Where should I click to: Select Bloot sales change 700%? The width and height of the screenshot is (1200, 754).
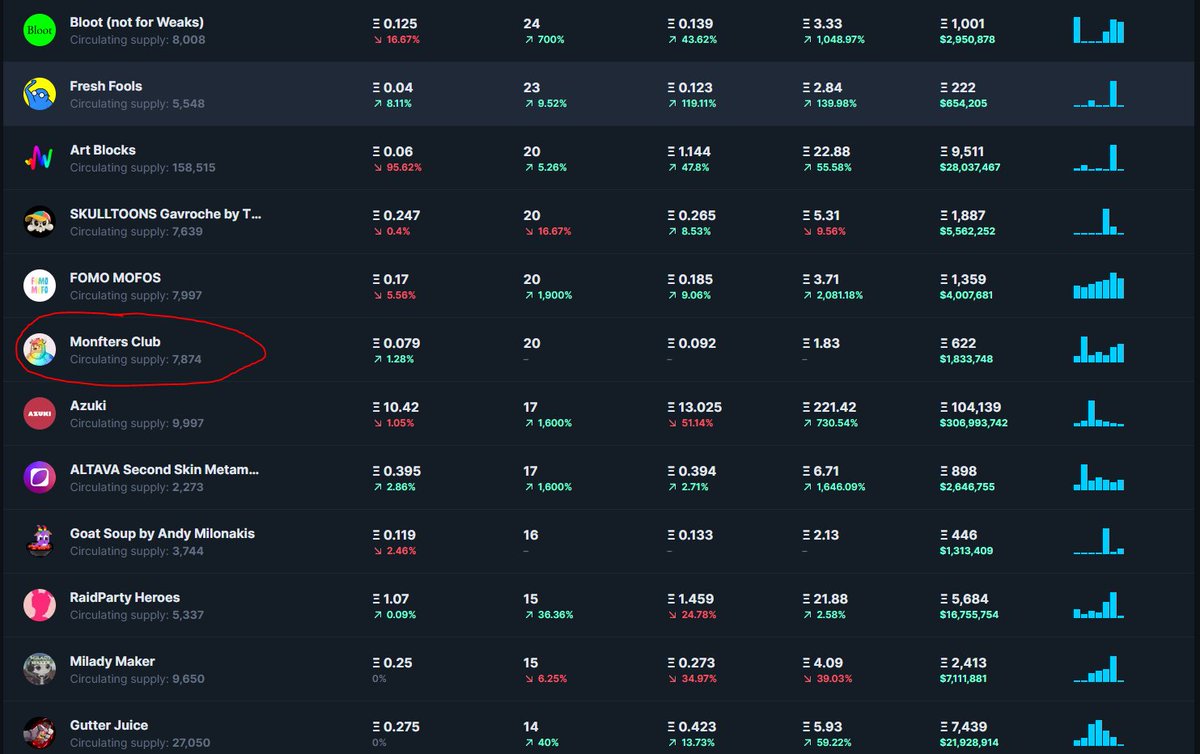(x=544, y=39)
